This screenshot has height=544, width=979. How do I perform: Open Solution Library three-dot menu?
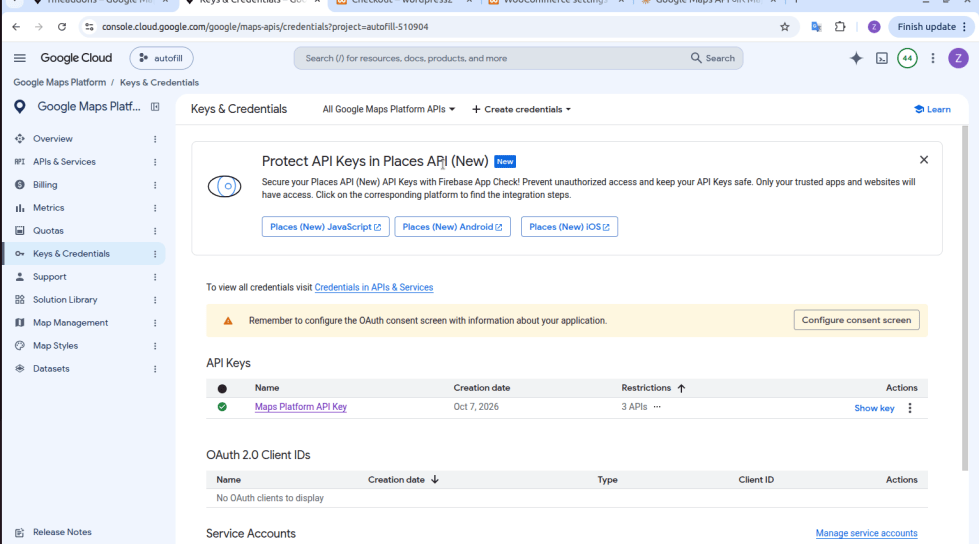(155, 300)
